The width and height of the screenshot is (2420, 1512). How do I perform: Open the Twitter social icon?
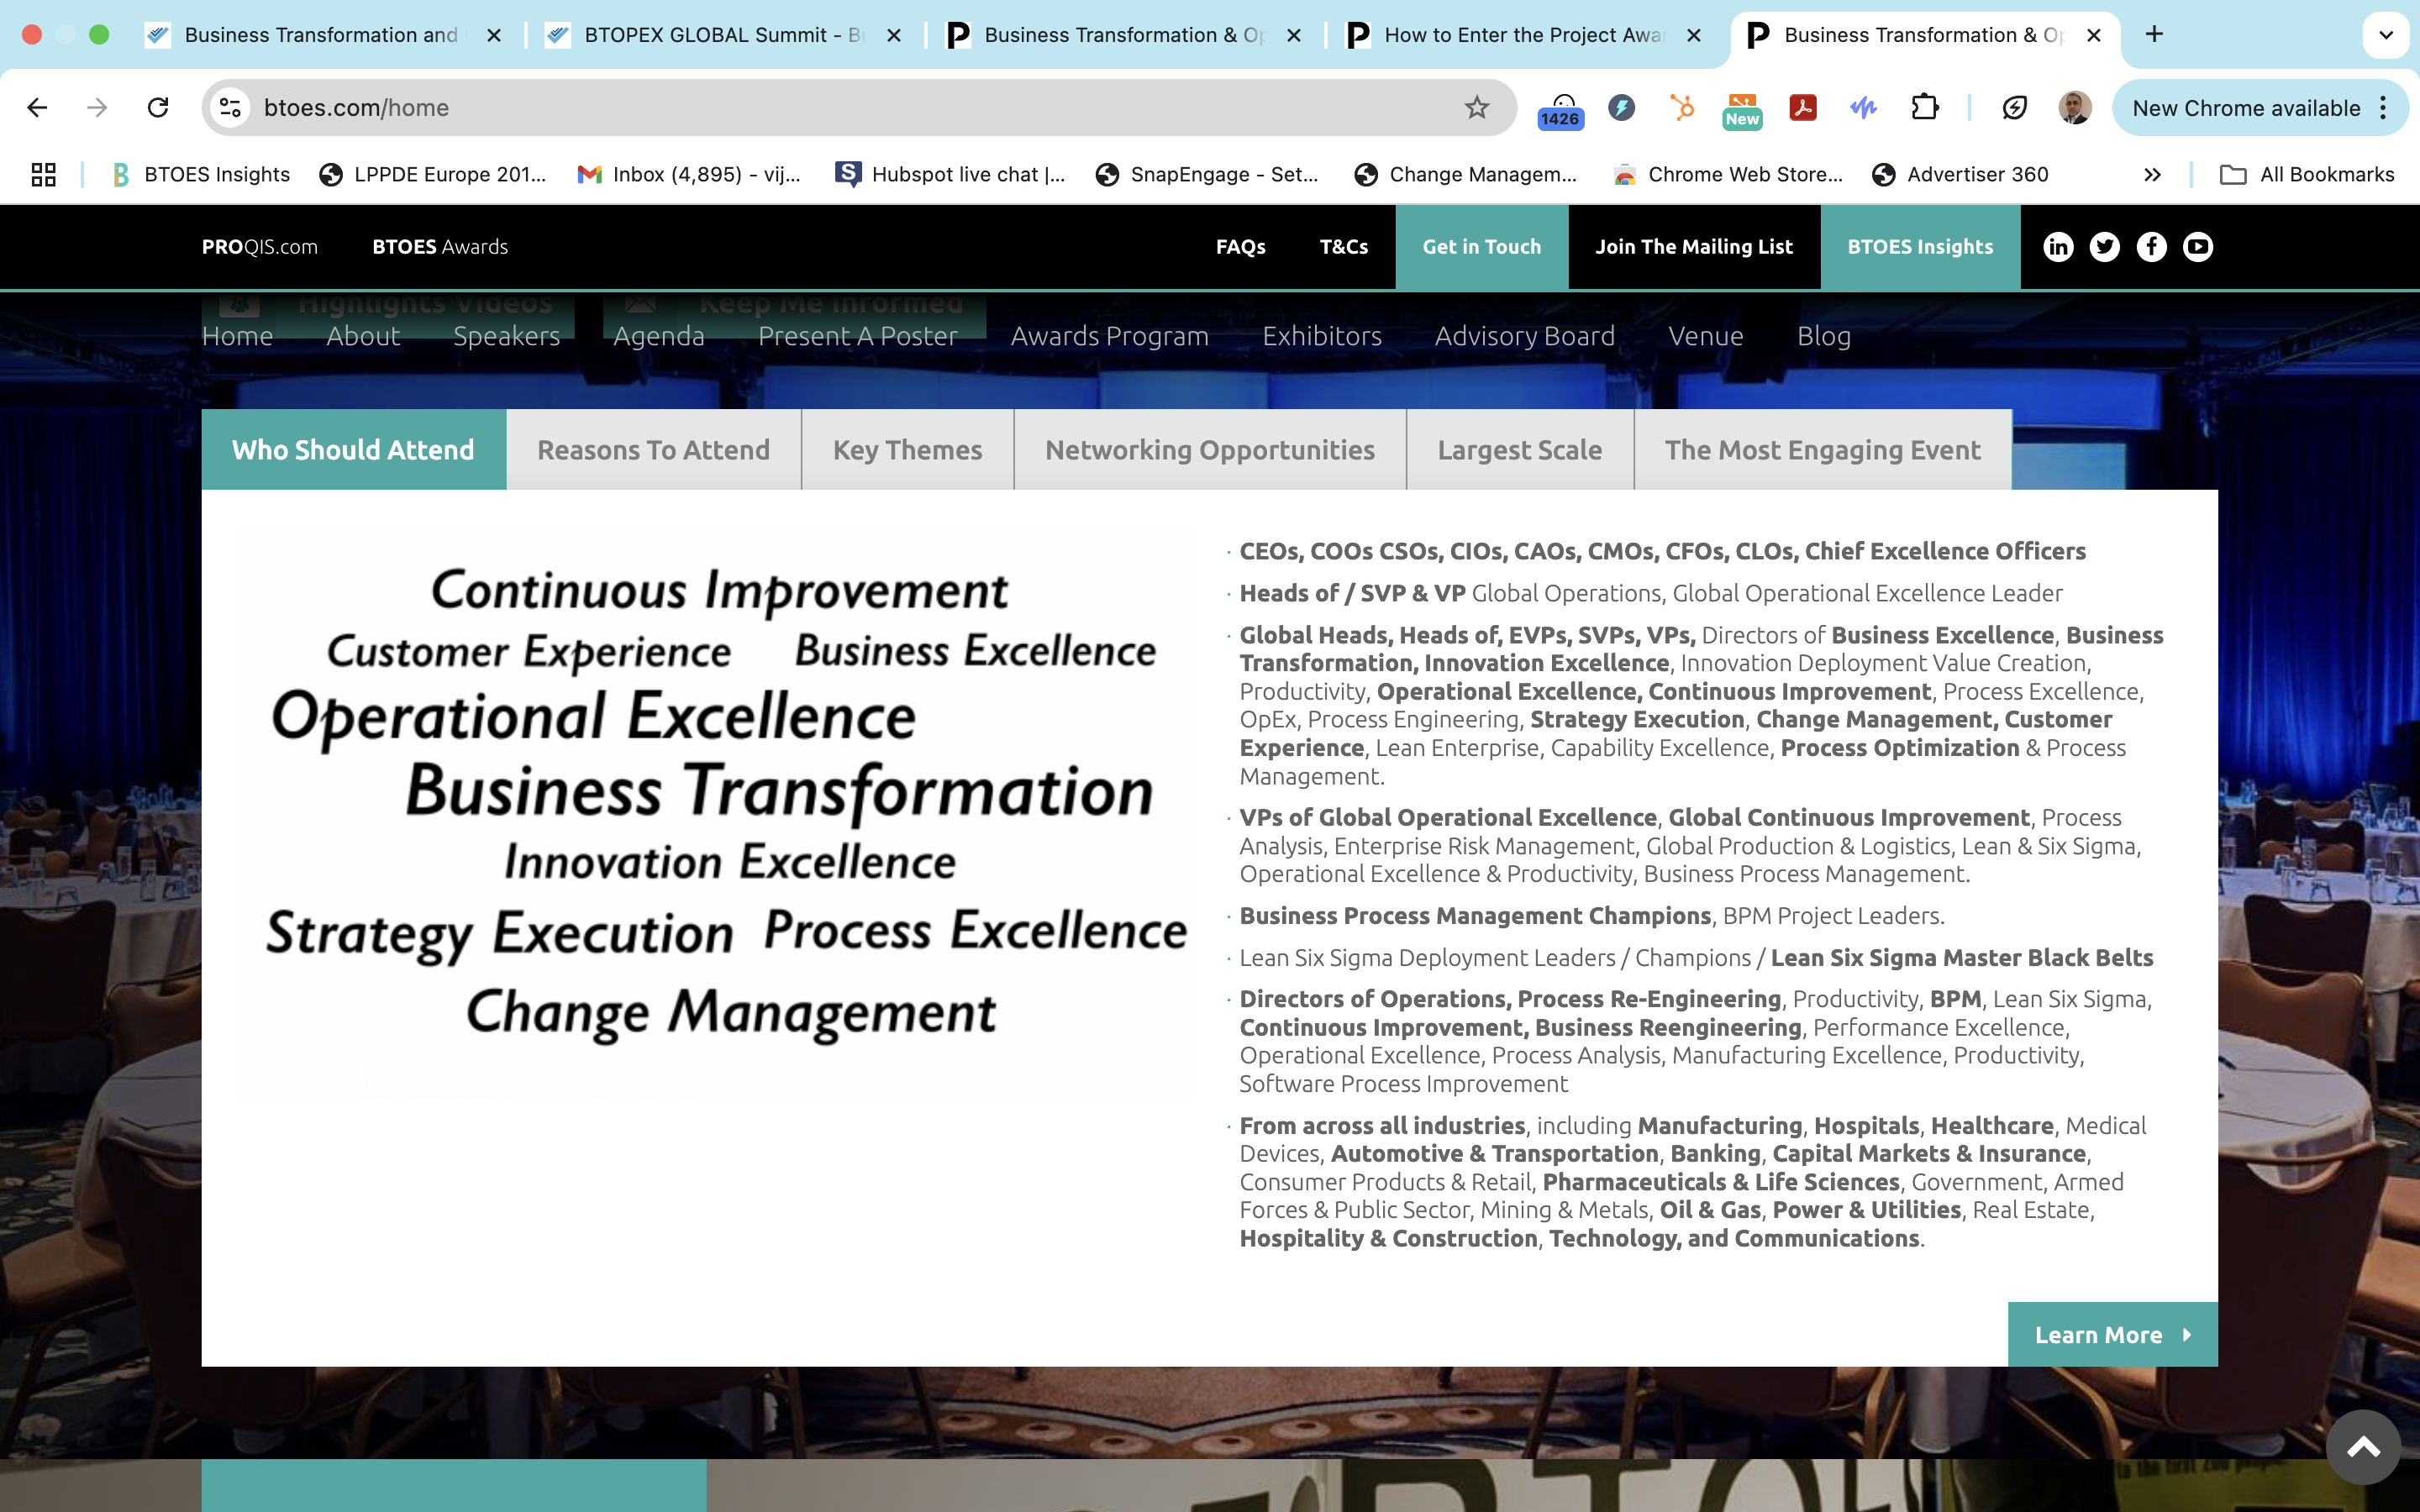pos(2104,247)
